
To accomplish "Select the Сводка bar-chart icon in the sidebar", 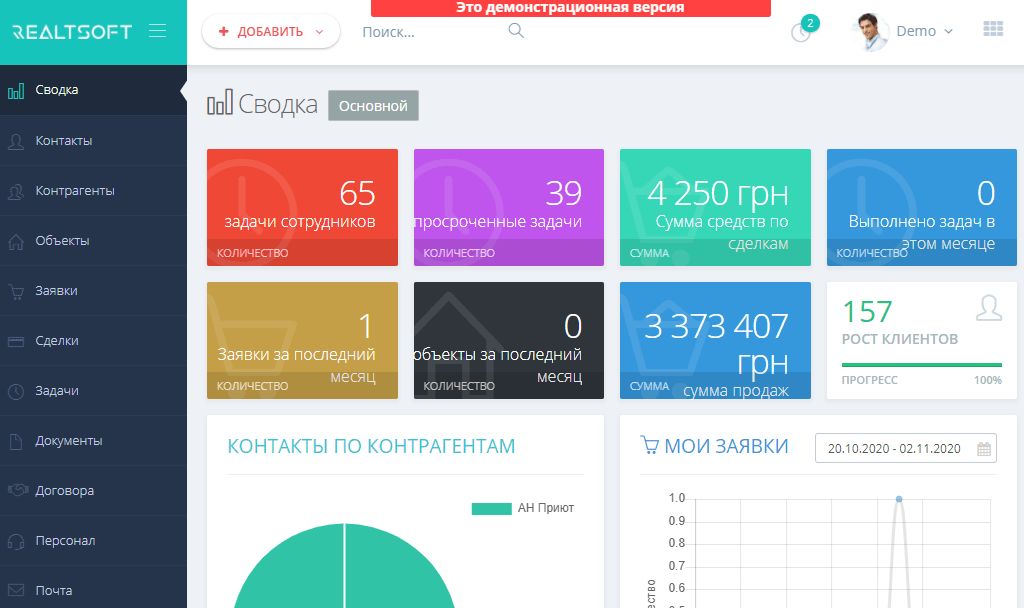I will (16, 90).
